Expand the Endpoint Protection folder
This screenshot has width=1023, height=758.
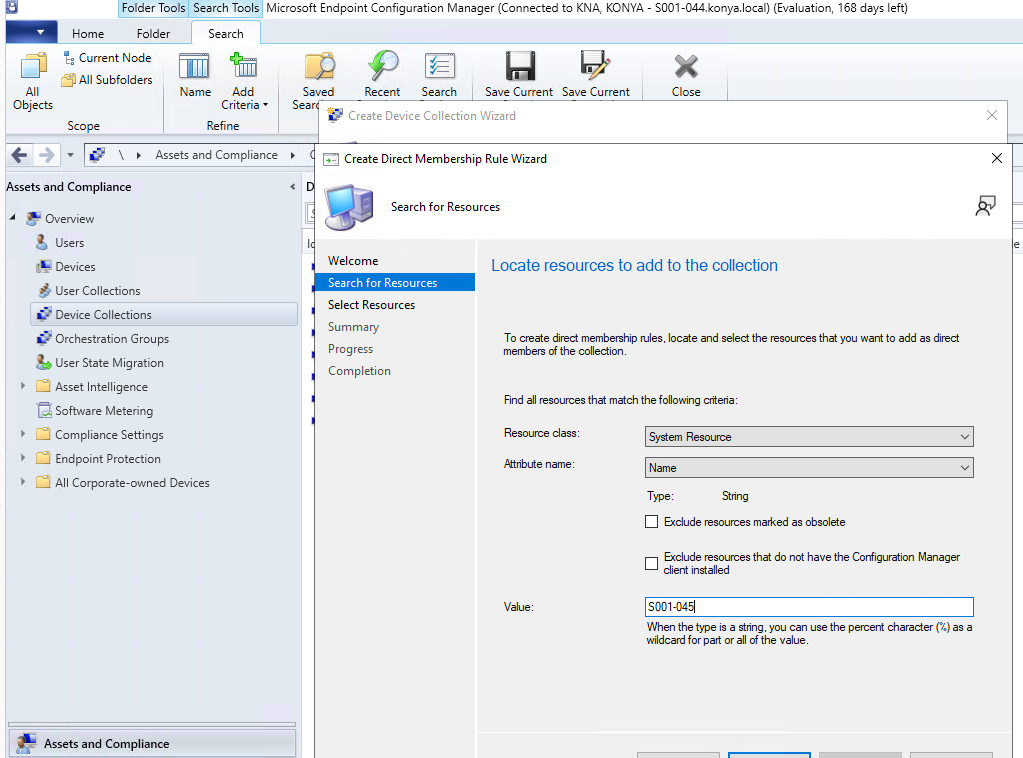pyautogui.click(x=23, y=459)
